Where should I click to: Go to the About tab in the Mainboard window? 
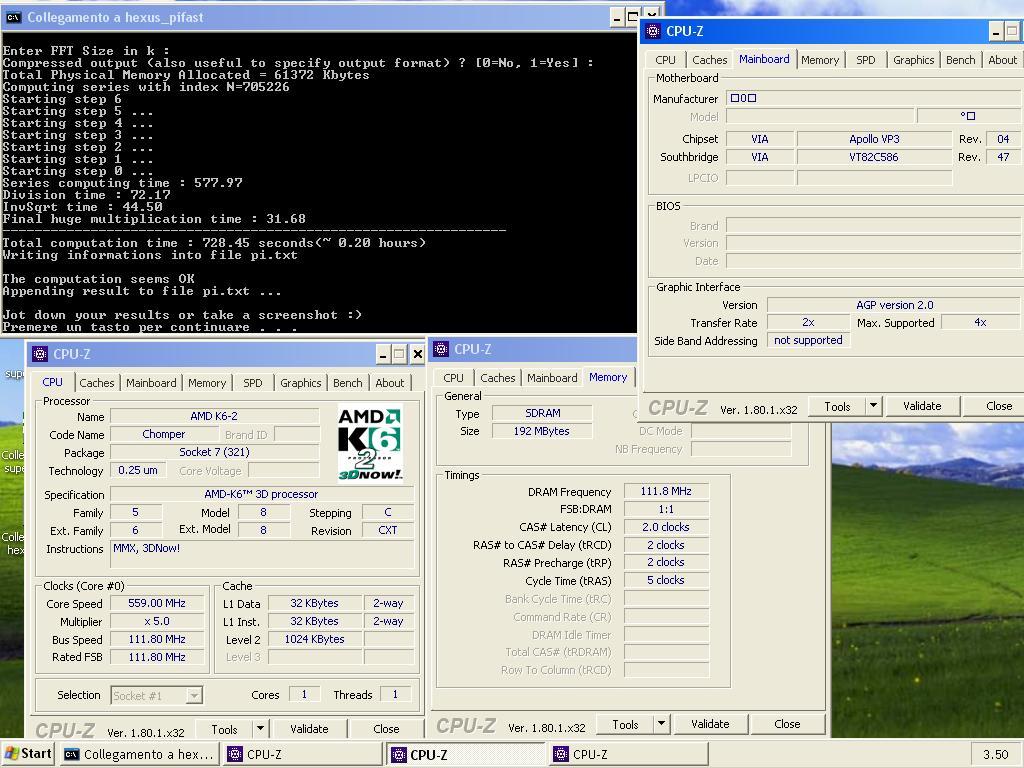click(x=1002, y=59)
